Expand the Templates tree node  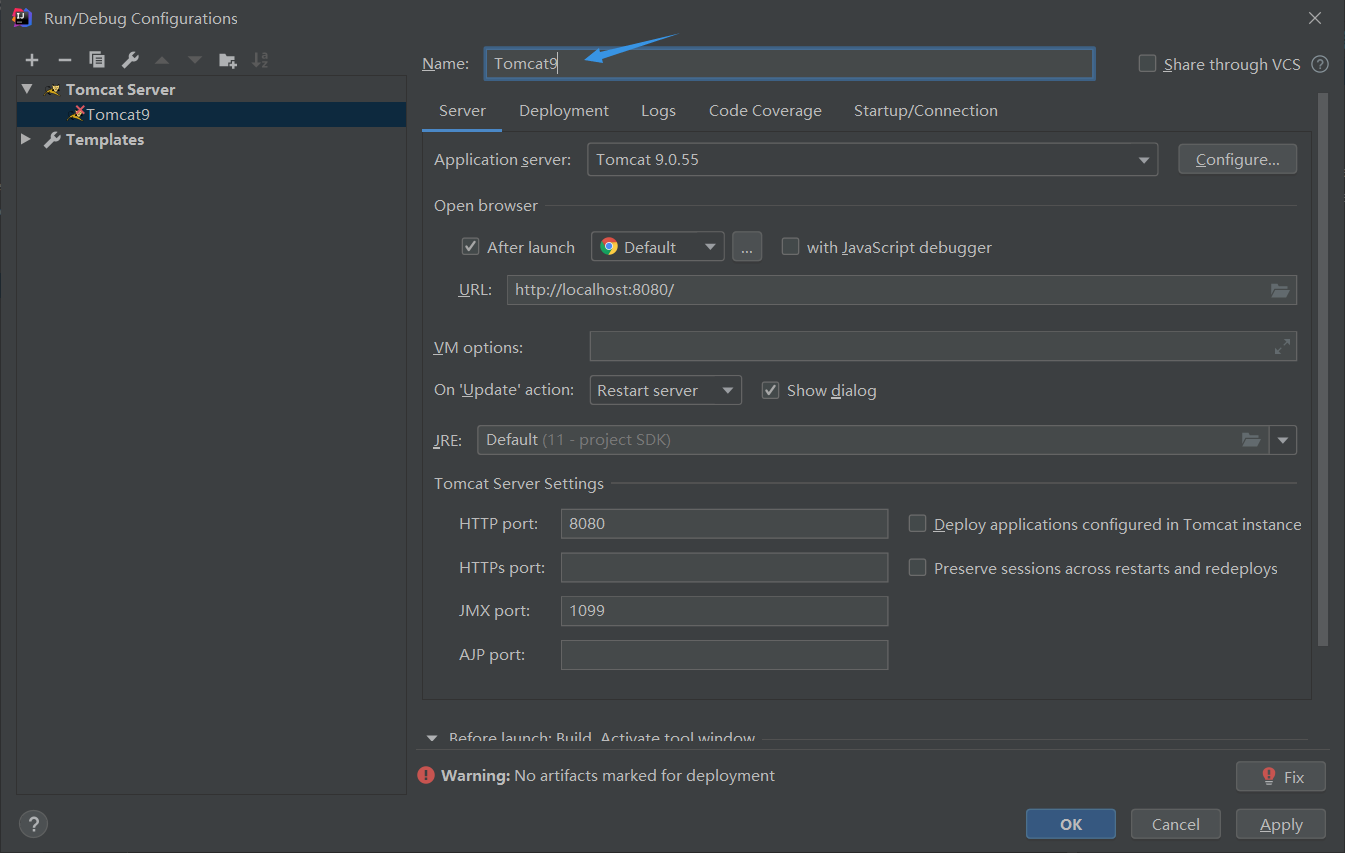(27, 139)
